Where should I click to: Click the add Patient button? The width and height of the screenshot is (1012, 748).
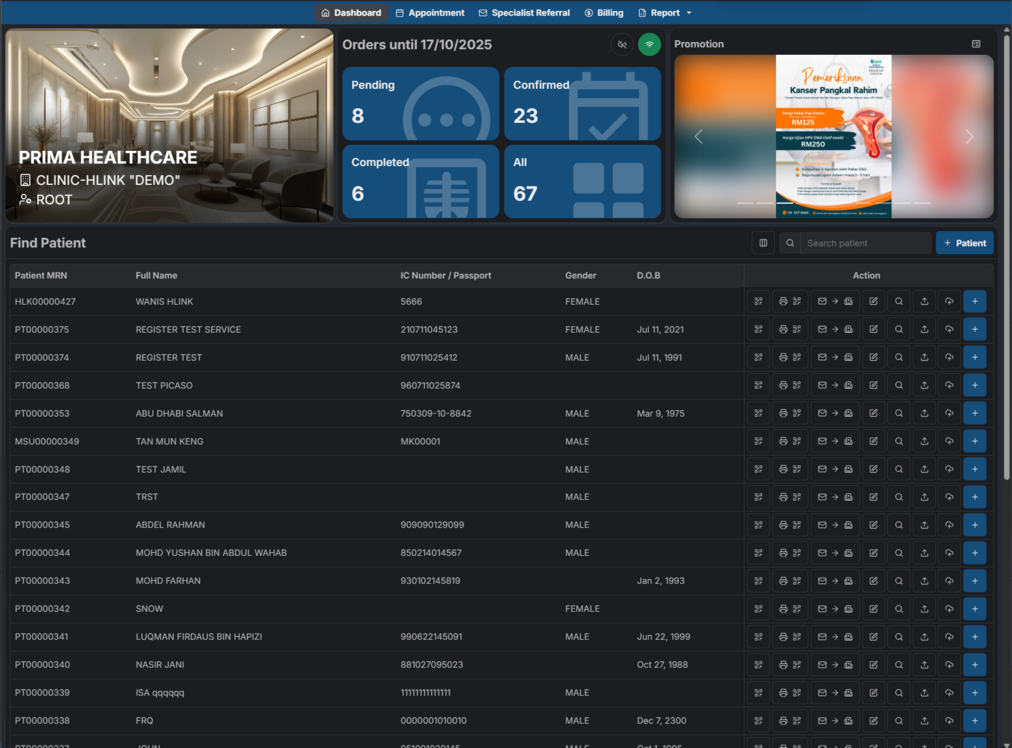coord(964,243)
